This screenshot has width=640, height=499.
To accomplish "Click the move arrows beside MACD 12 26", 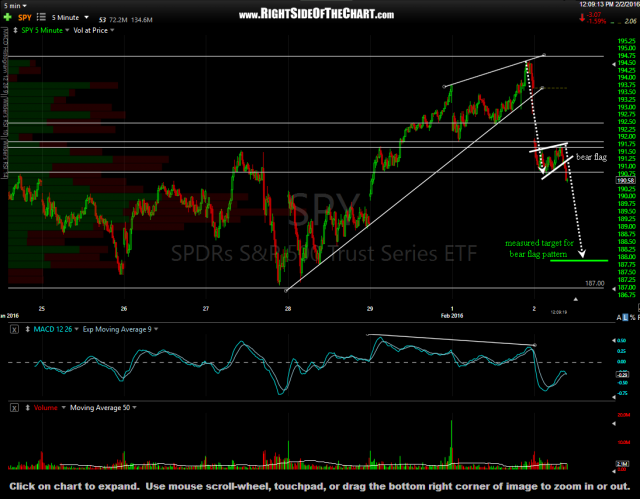I will pyautogui.click(x=28, y=329).
